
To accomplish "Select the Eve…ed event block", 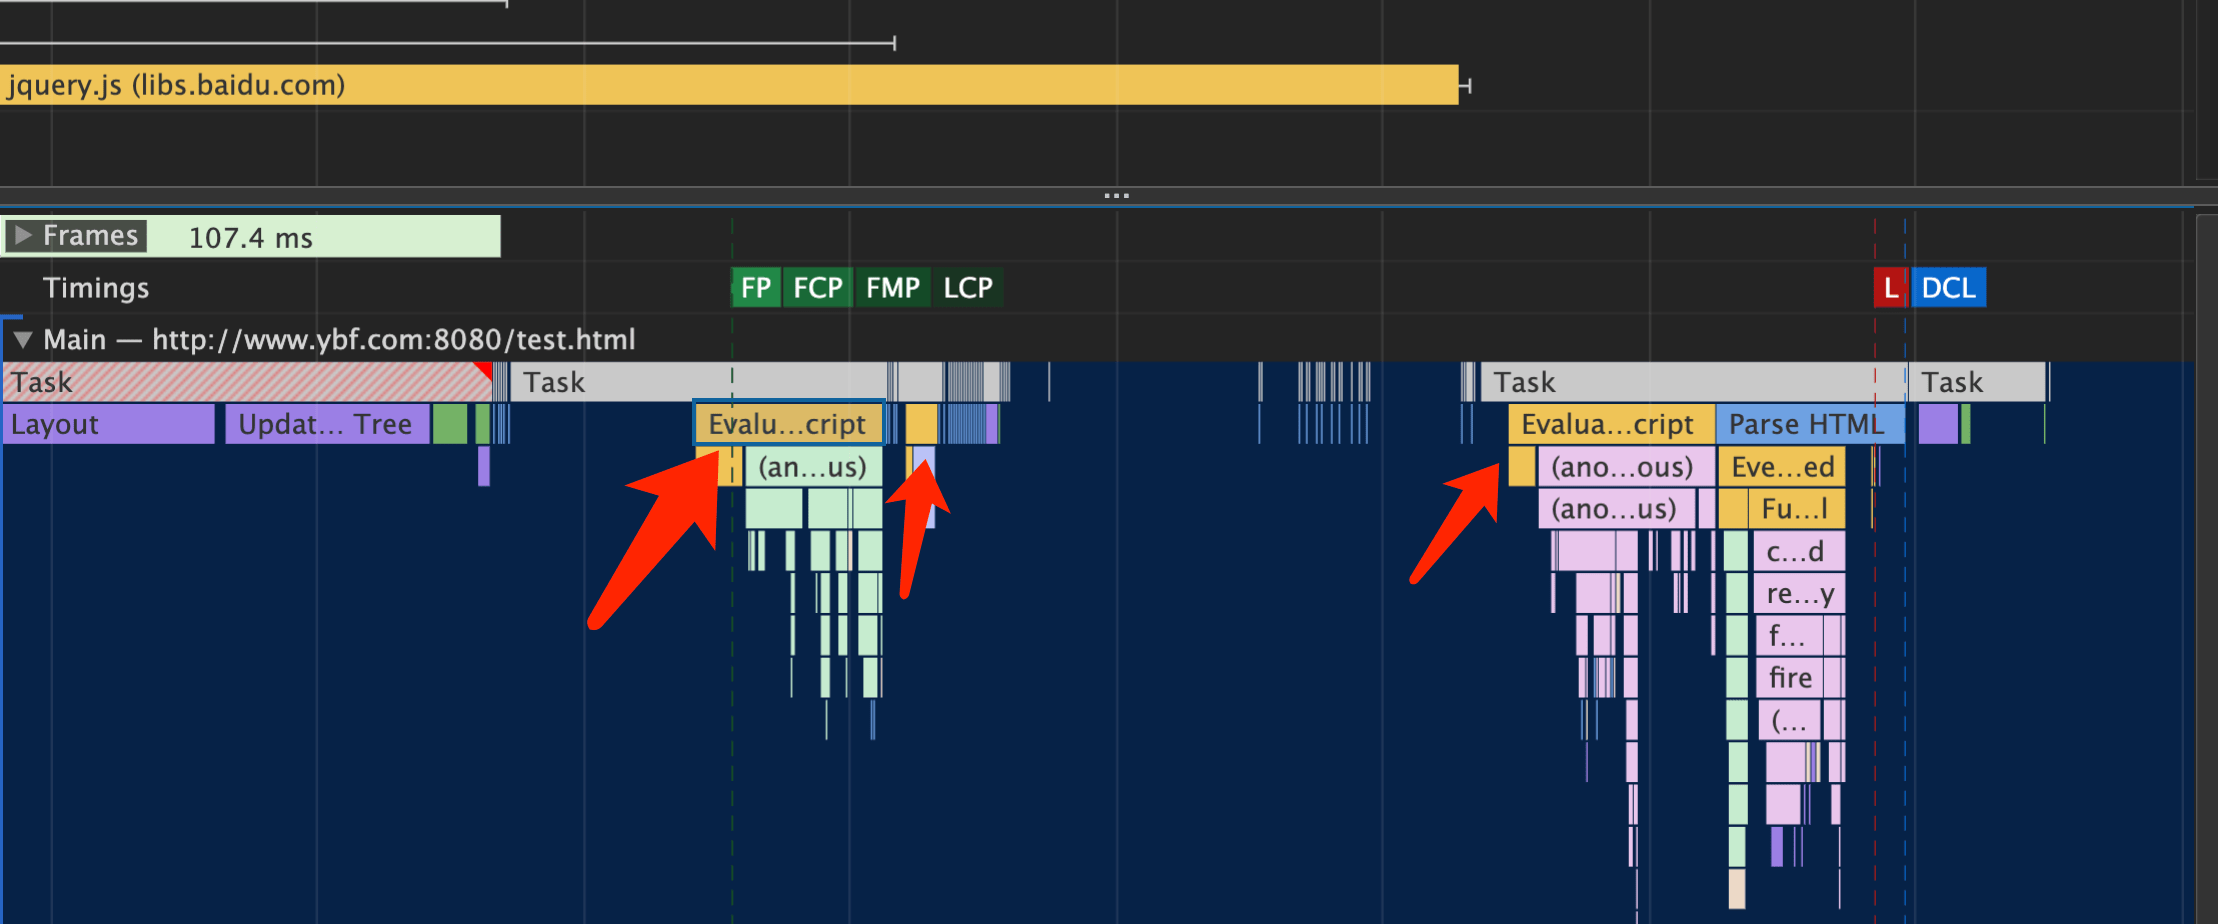I will pos(1781,467).
